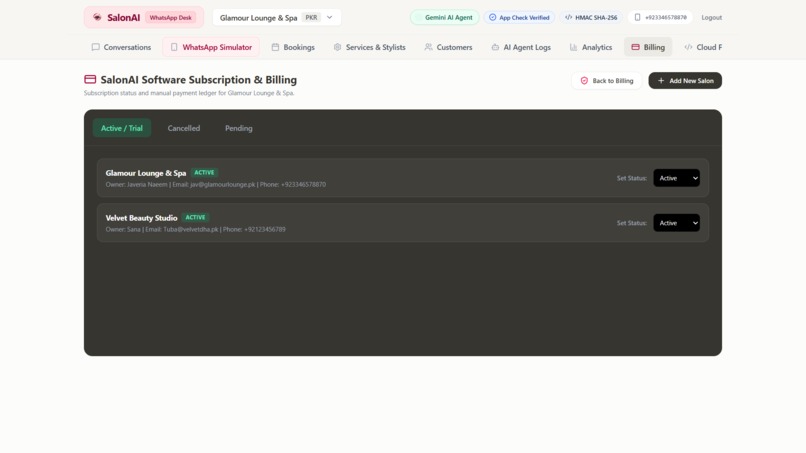Click the Bookings calendar icon
This screenshot has height=453, width=806.
point(276,47)
